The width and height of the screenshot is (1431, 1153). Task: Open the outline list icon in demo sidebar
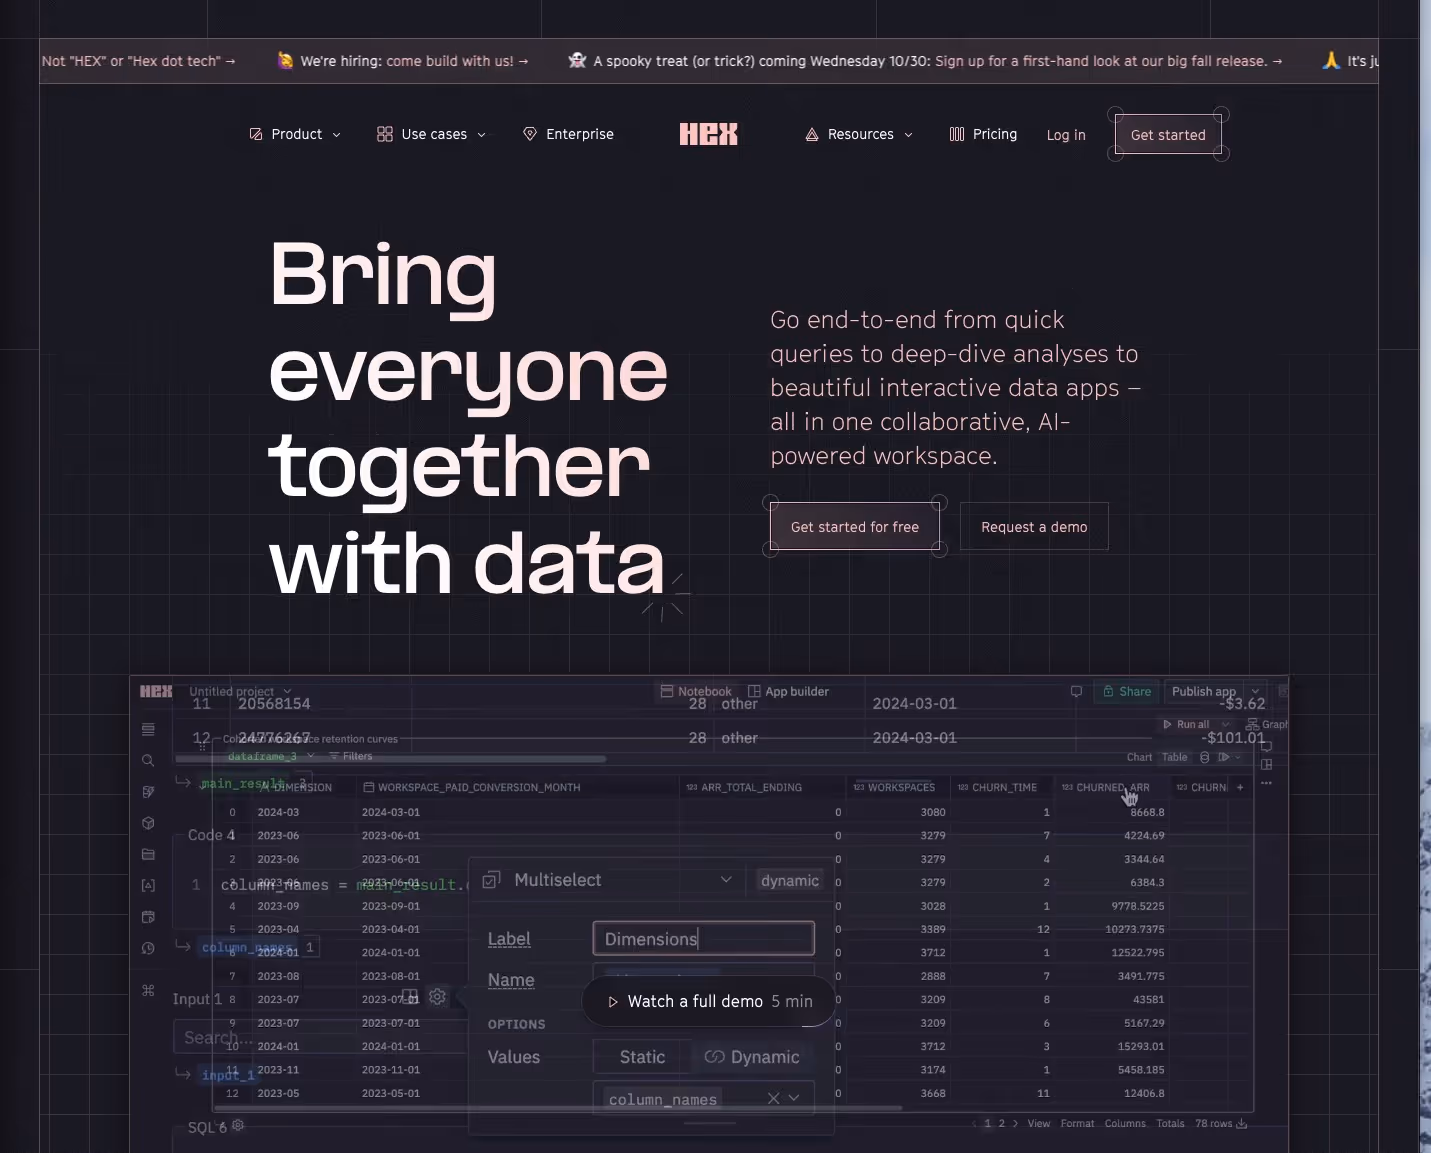tap(148, 729)
